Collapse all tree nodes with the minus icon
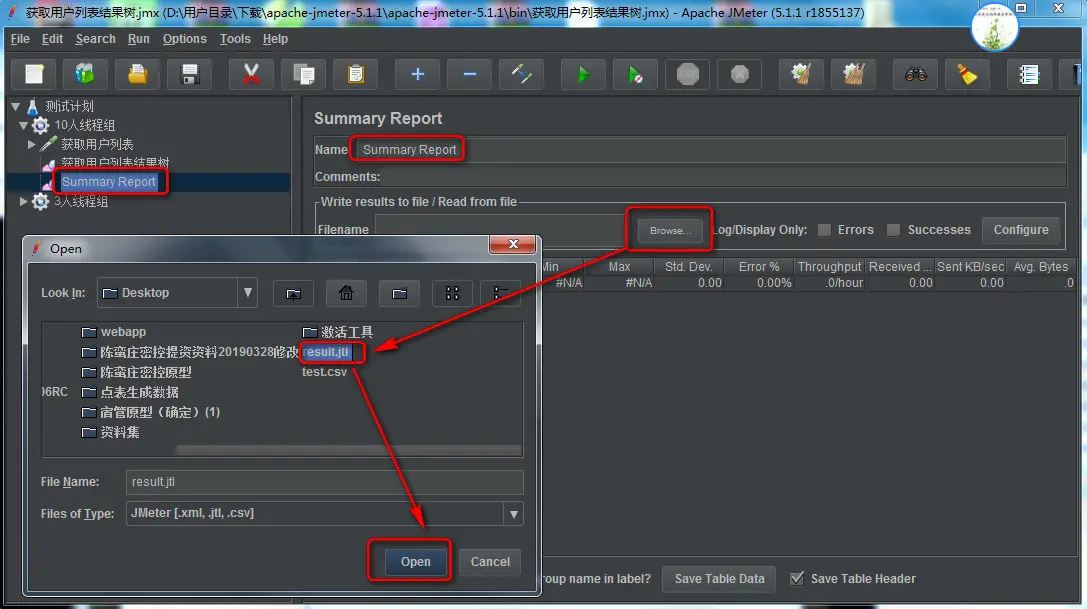1087x609 pixels. click(x=469, y=74)
